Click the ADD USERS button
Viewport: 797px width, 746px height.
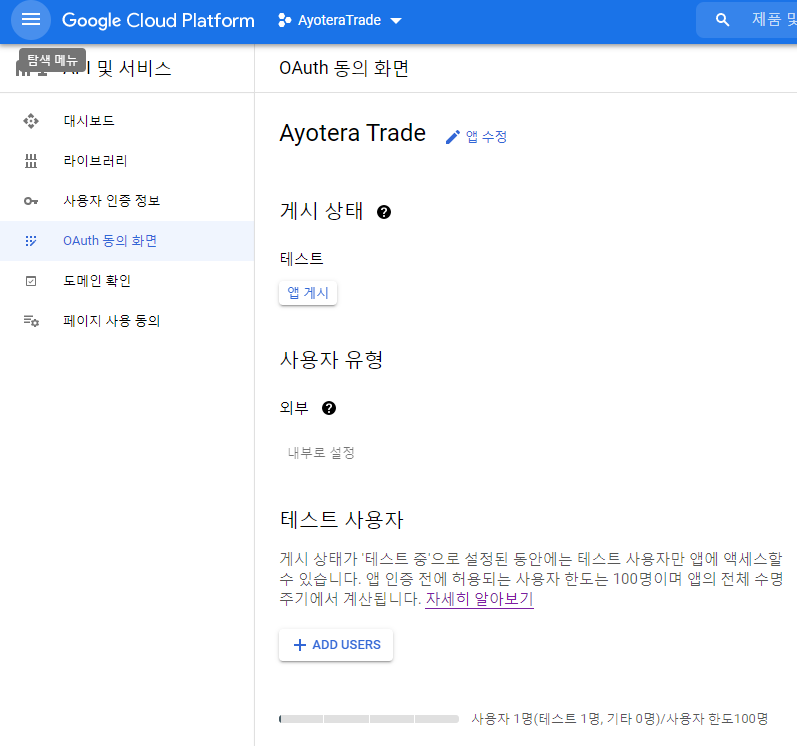pyautogui.click(x=336, y=645)
